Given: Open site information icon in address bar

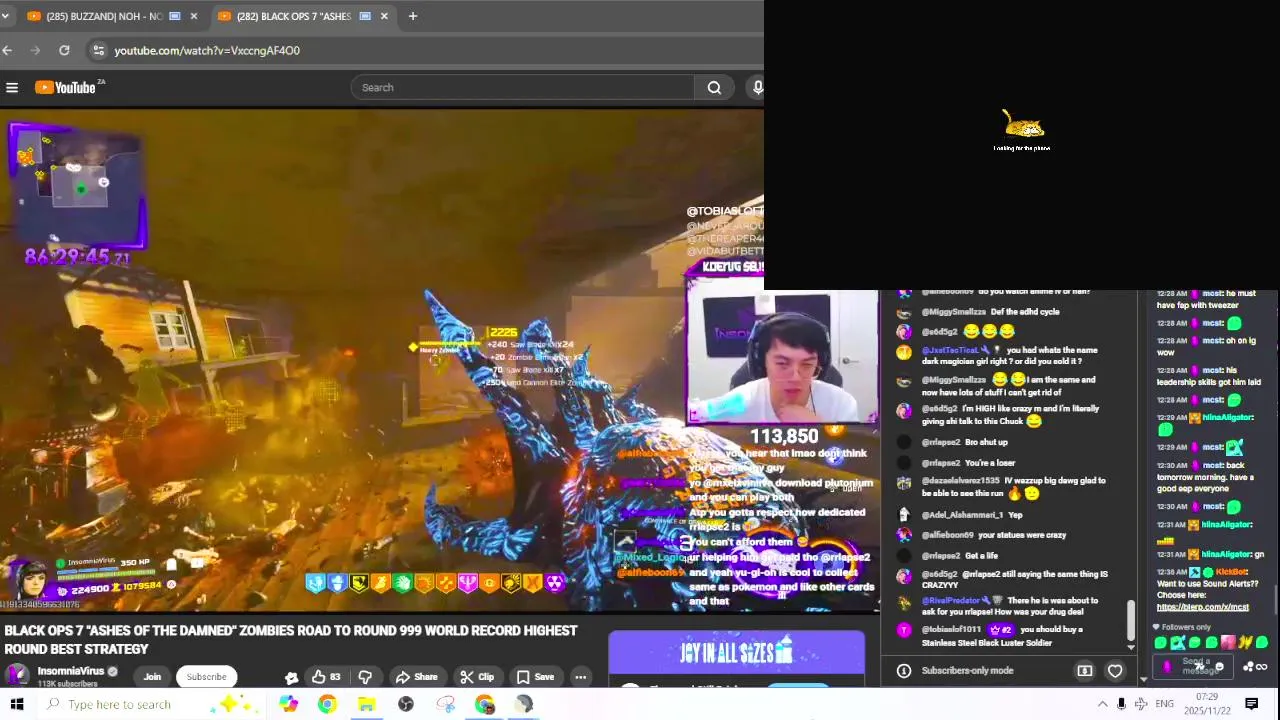Looking at the screenshot, I should (97, 50).
